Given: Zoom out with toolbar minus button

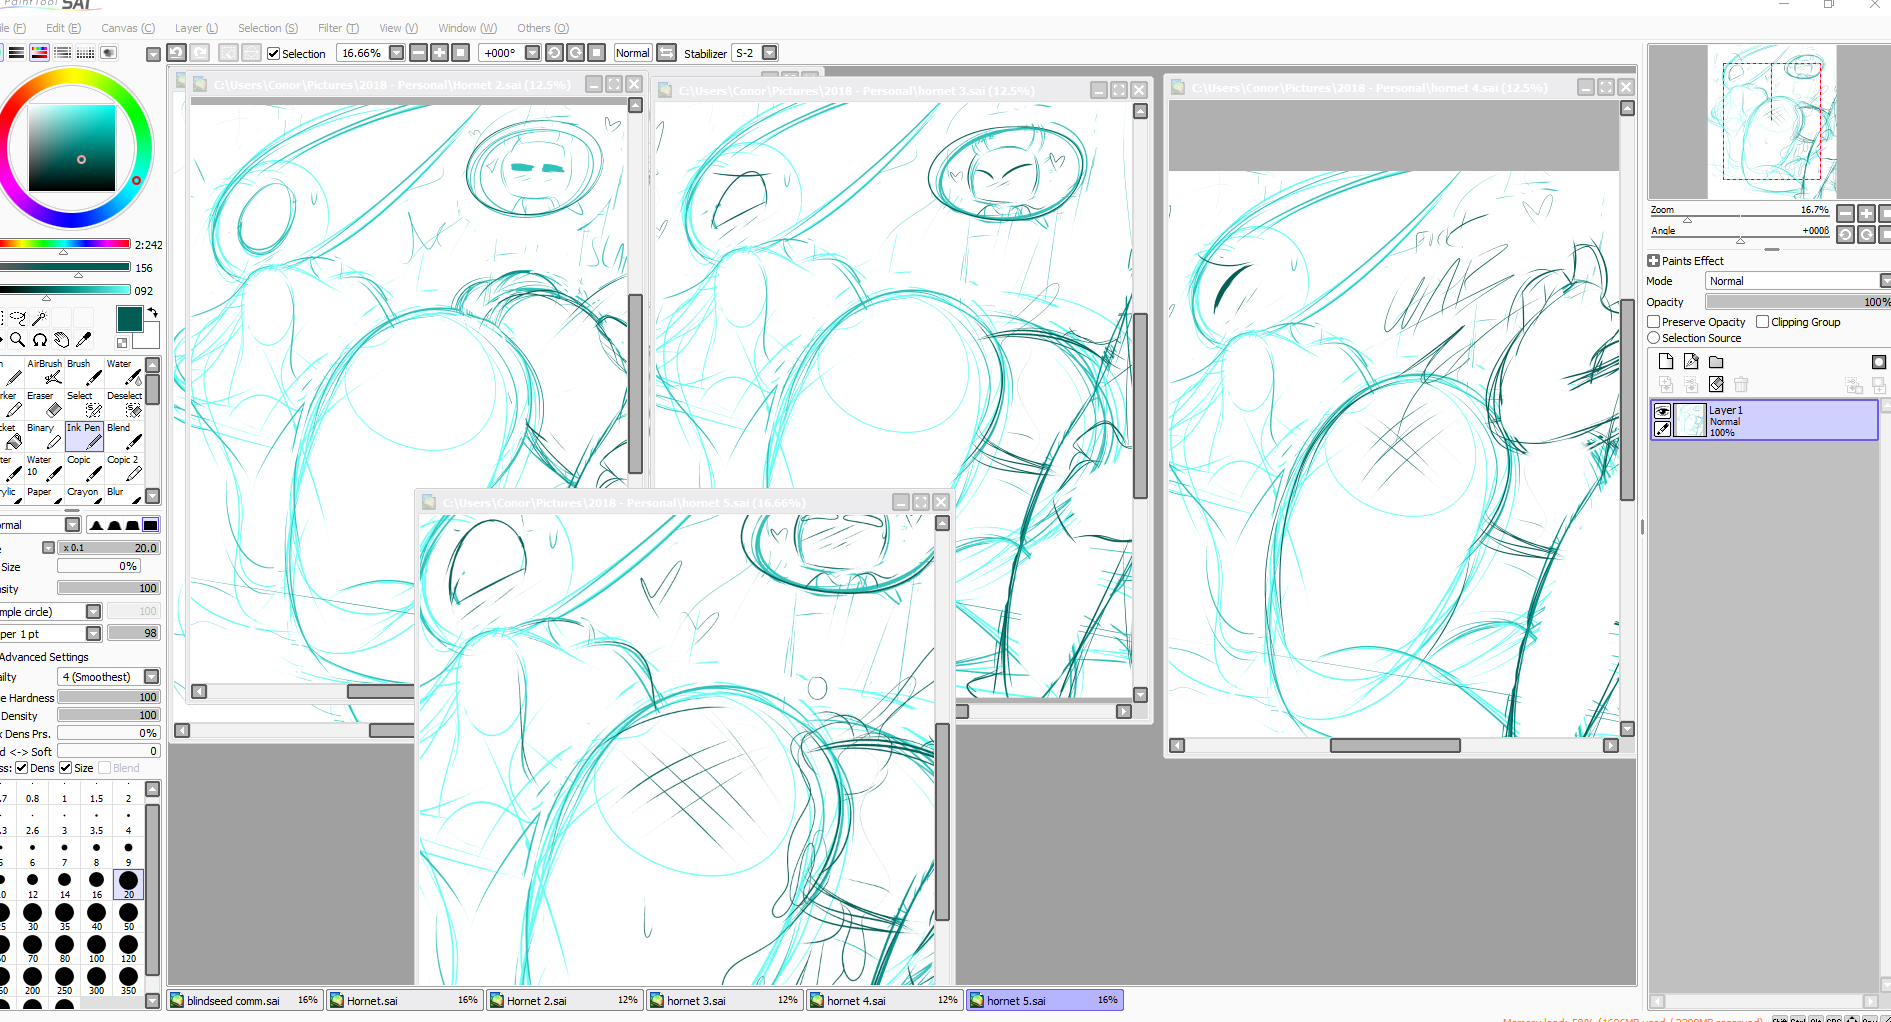Looking at the screenshot, I should [x=419, y=53].
